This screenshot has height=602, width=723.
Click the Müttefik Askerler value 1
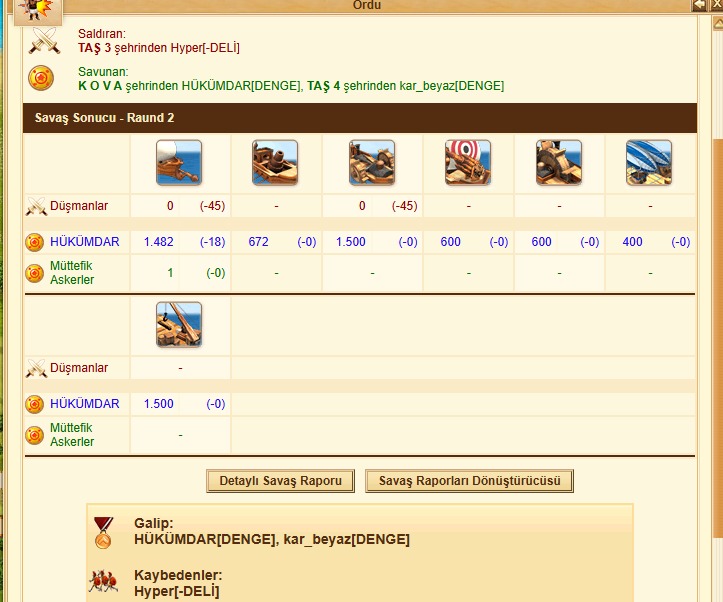coord(170,273)
